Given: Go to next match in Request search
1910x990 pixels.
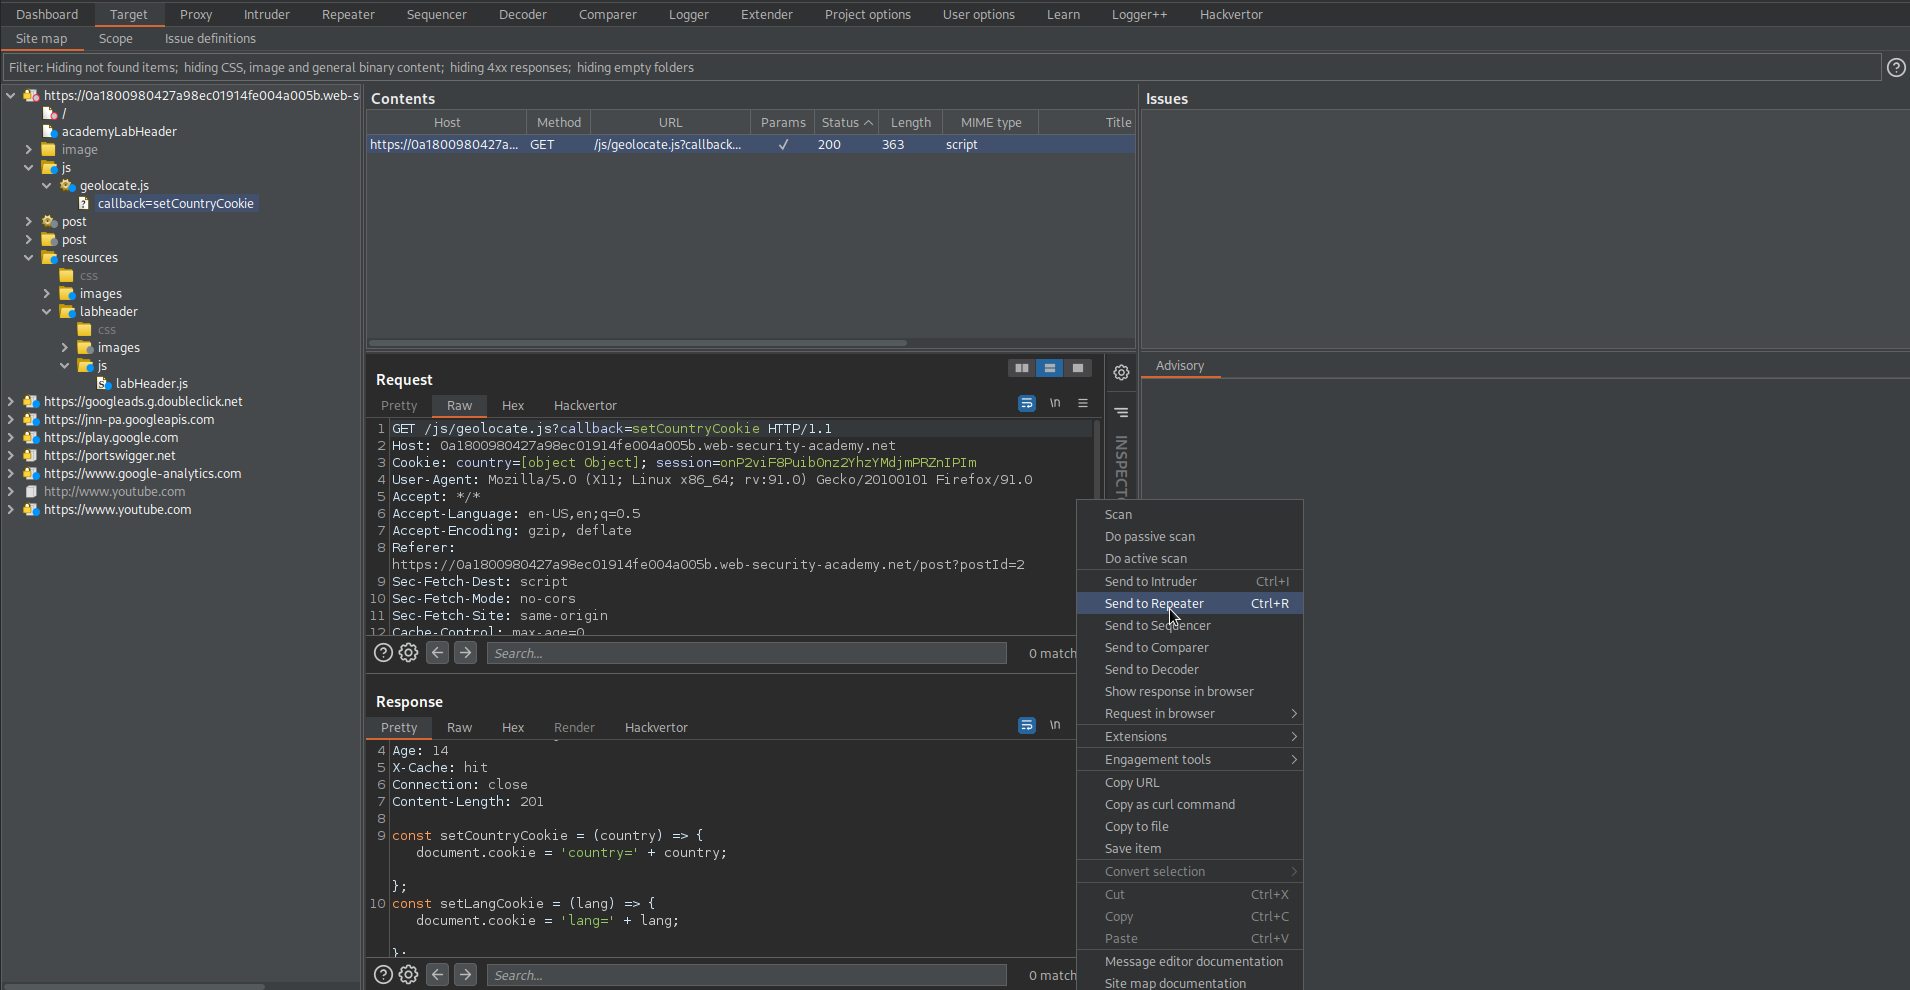Looking at the screenshot, I should (x=465, y=653).
